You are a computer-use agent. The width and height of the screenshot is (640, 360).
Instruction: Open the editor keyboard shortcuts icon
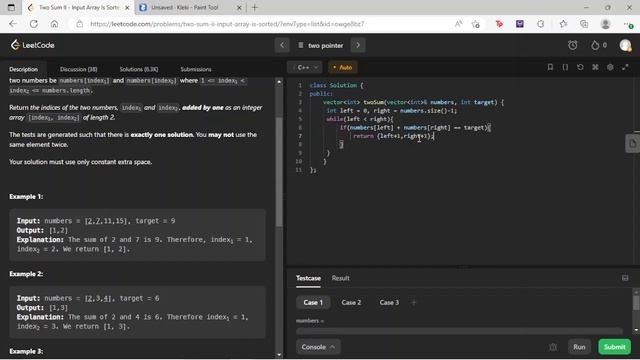(x=595, y=67)
